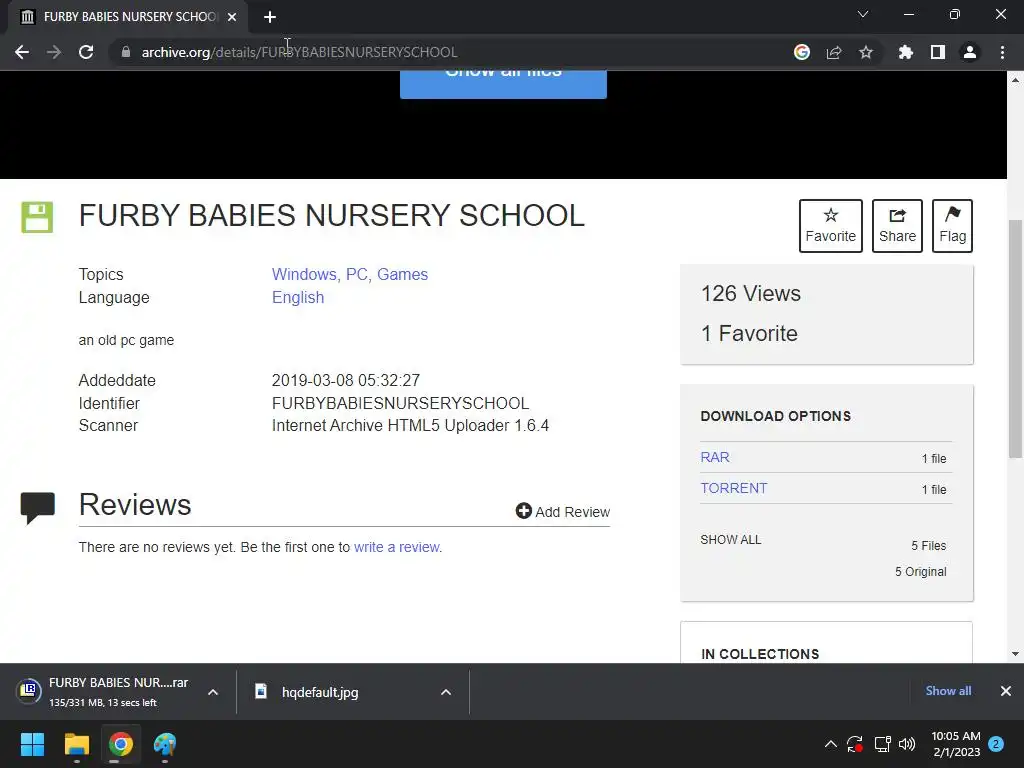Image resolution: width=1024 pixels, height=768 pixels.
Task: Select the FURBY BABIES NURSERY SCHOOL tab
Action: pyautogui.click(x=127, y=17)
